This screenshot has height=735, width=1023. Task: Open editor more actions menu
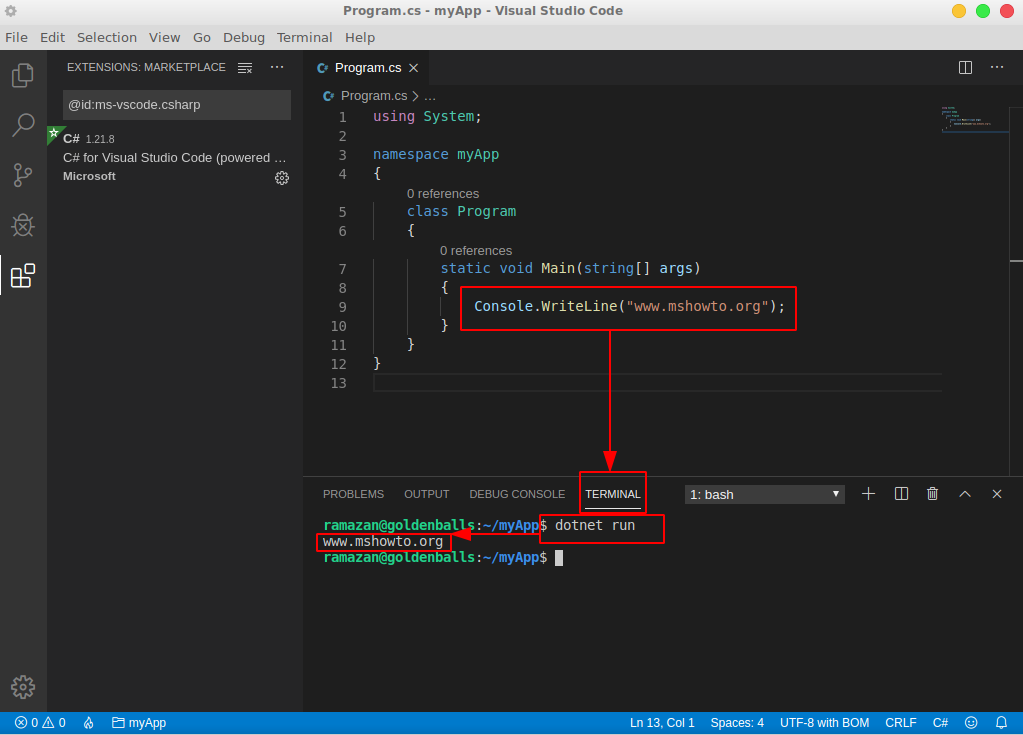997,67
